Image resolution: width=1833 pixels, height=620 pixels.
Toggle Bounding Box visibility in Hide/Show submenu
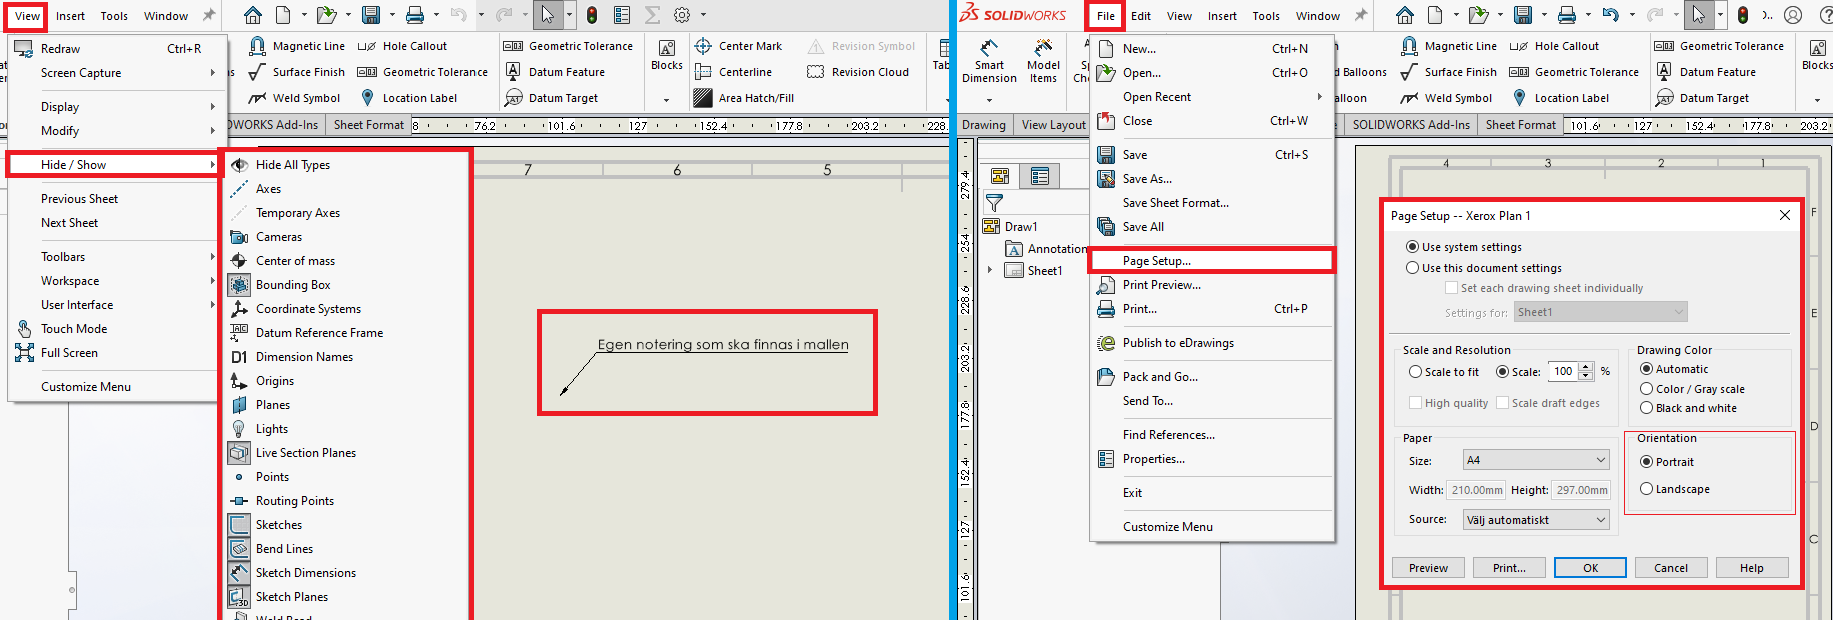[292, 285]
